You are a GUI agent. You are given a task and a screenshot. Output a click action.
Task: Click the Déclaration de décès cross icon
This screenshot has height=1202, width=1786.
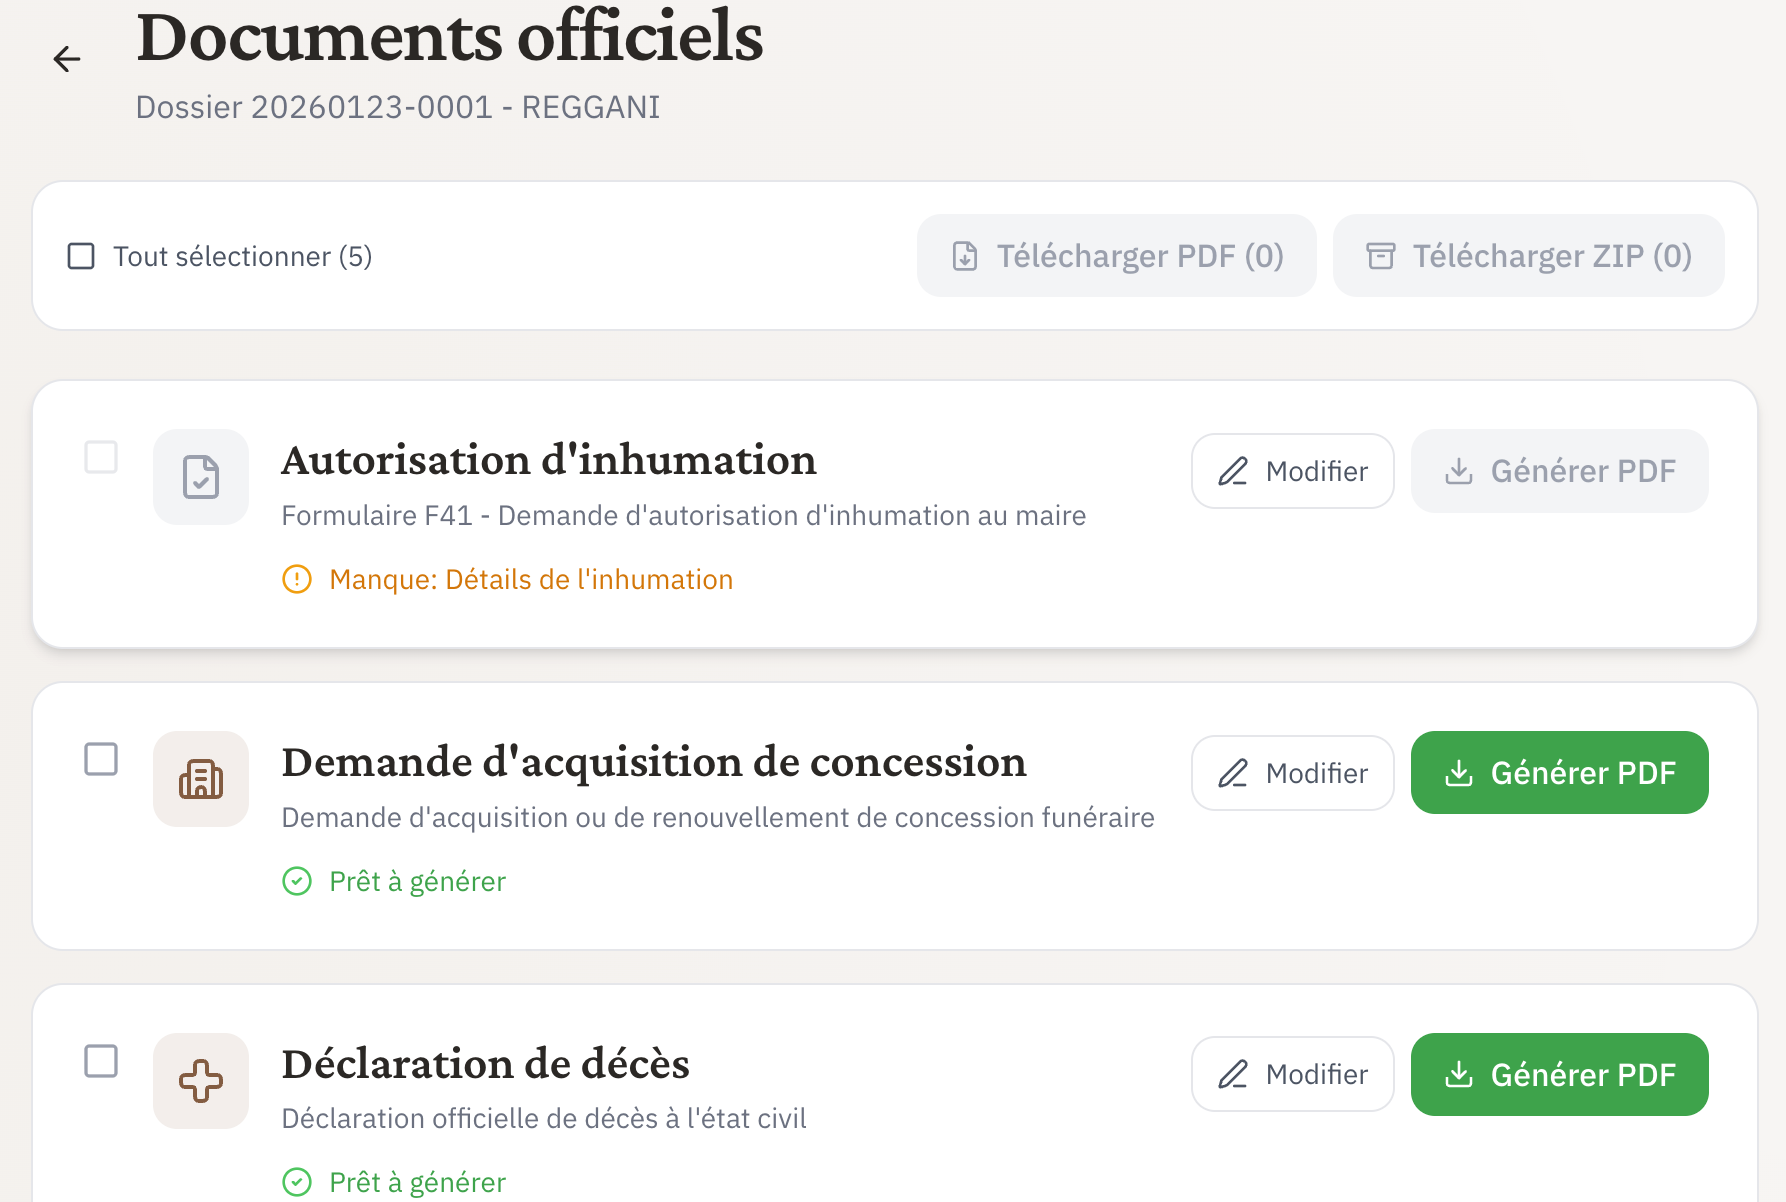coord(201,1081)
